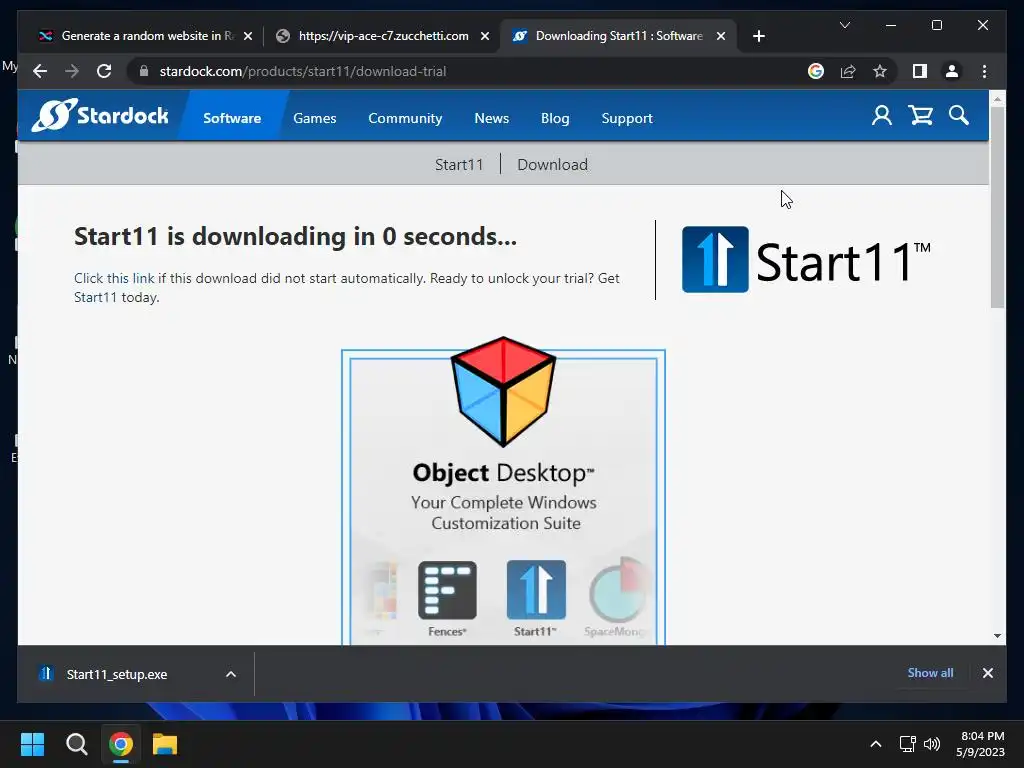Click Show all downloads
Viewport: 1024px width, 768px height.
930,673
